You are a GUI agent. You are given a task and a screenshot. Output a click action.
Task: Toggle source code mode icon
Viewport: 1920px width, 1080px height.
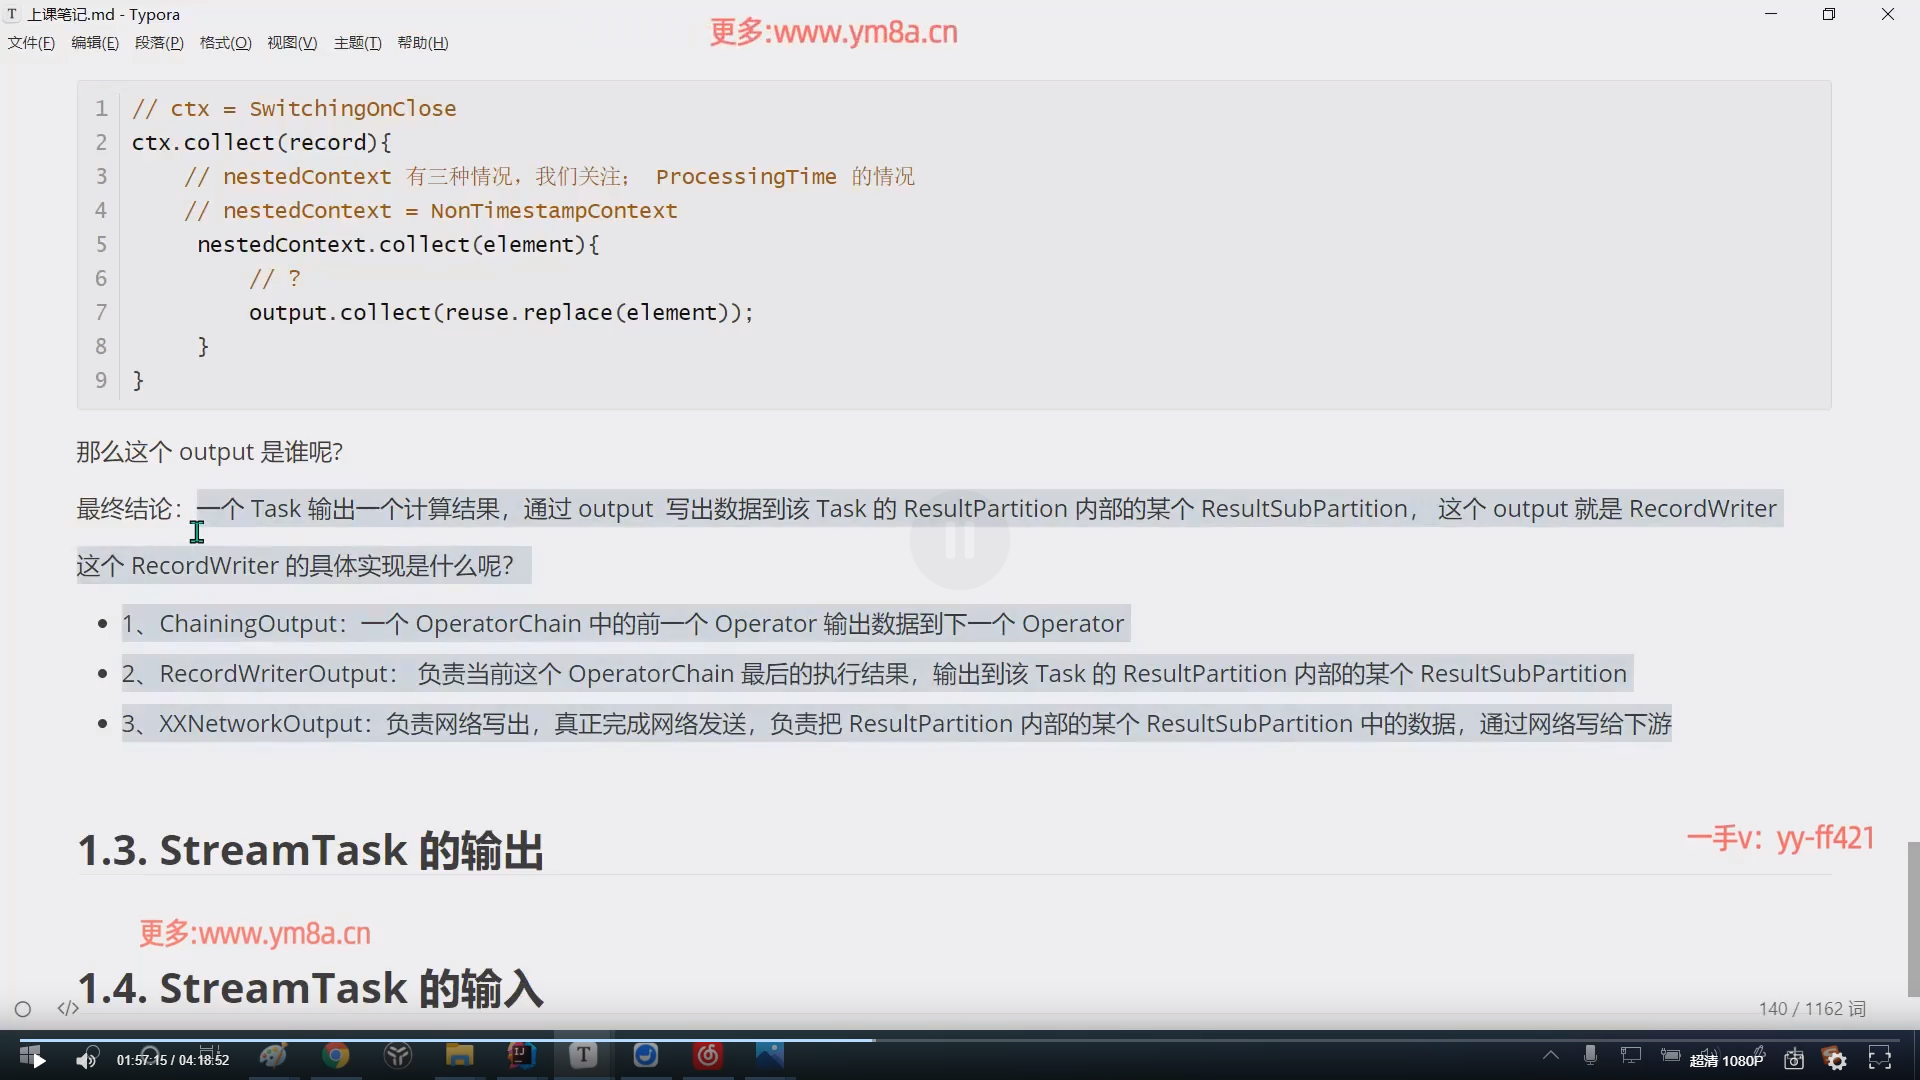tap(68, 1008)
